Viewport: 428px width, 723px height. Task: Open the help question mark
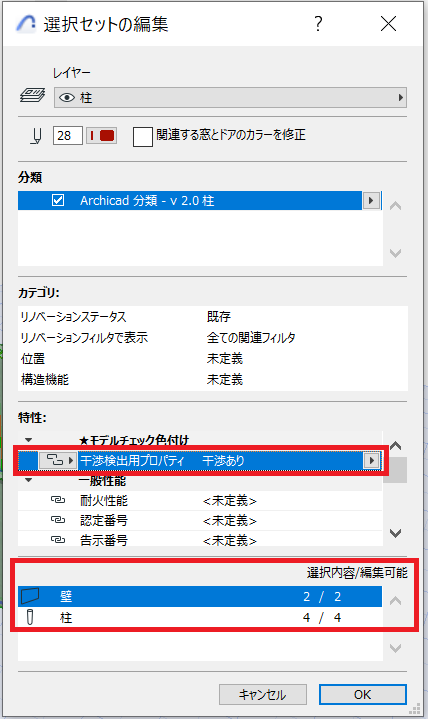[x=318, y=23]
